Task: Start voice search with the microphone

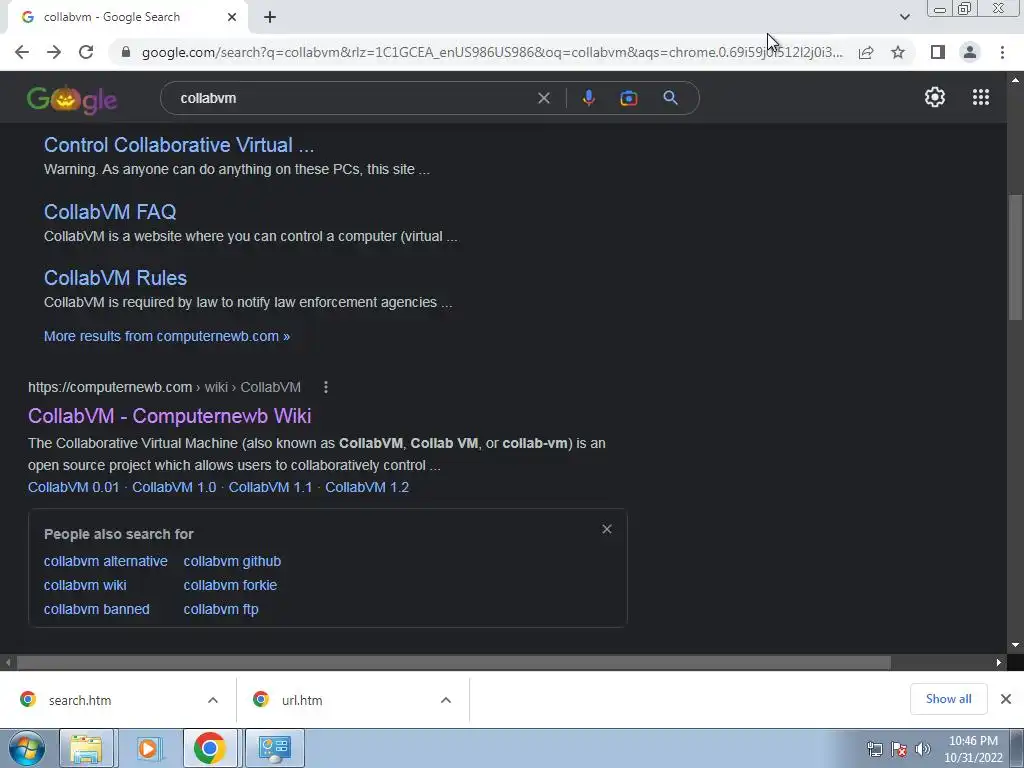Action: click(x=588, y=99)
